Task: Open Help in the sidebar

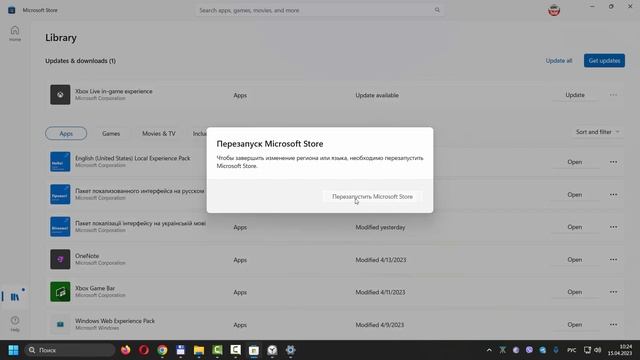Action: pyautogui.click(x=15, y=323)
